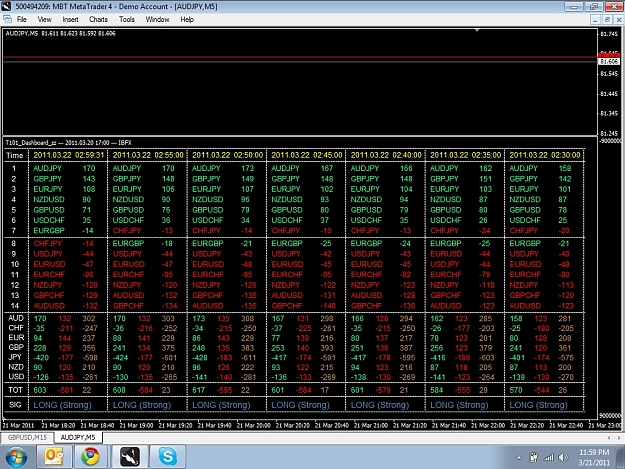
Task: Click AUDJPY 170 in the 02:59:31 column
Action: 64,169
